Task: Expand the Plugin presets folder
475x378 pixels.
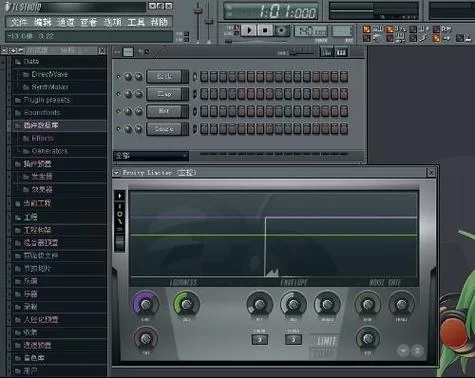Action: pos(47,100)
